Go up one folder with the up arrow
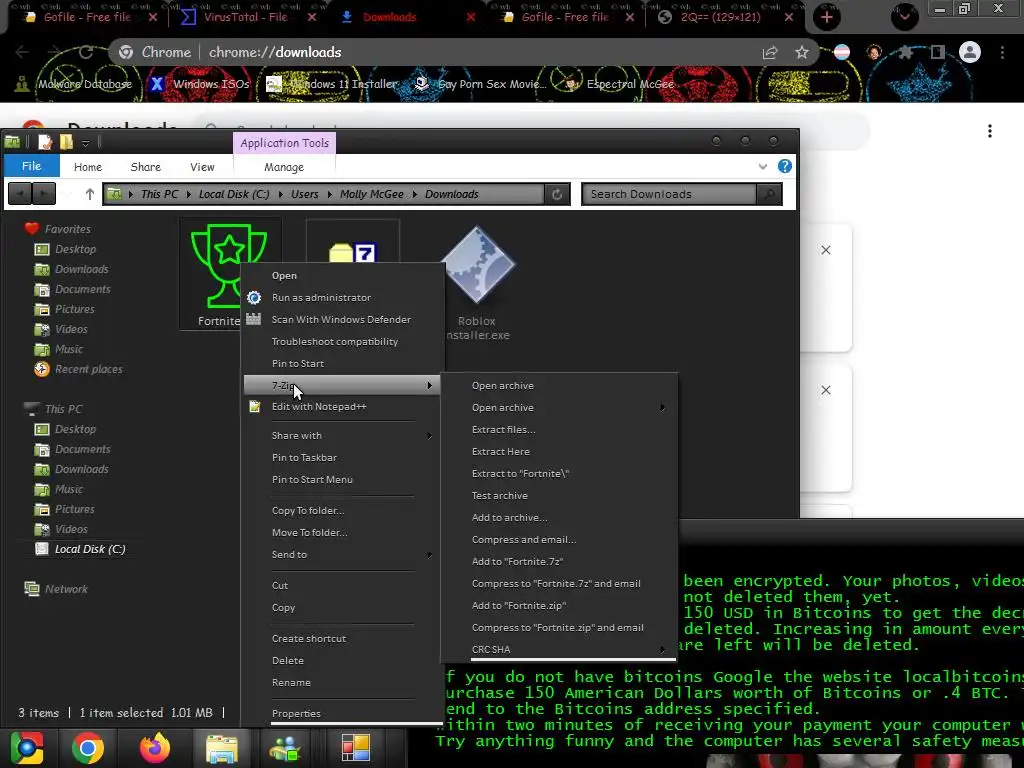This screenshot has height=768, width=1024. pyautogui.click(x=89, y=194)
